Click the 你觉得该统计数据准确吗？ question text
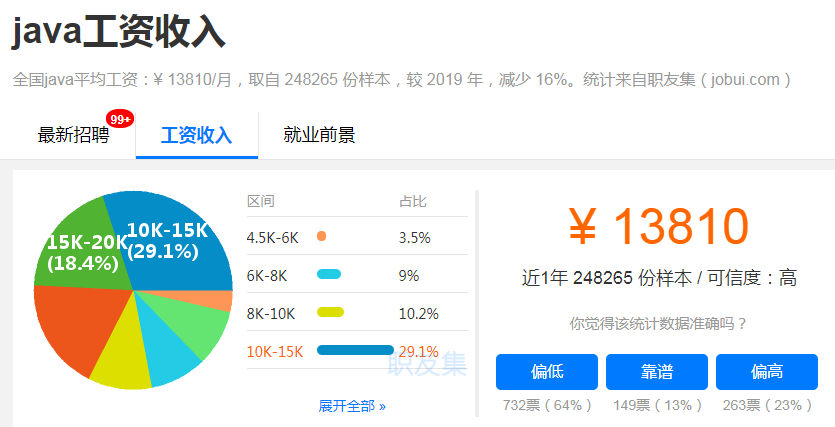The image size is (835, 427). pyautogui.click(x=658, y=323)
